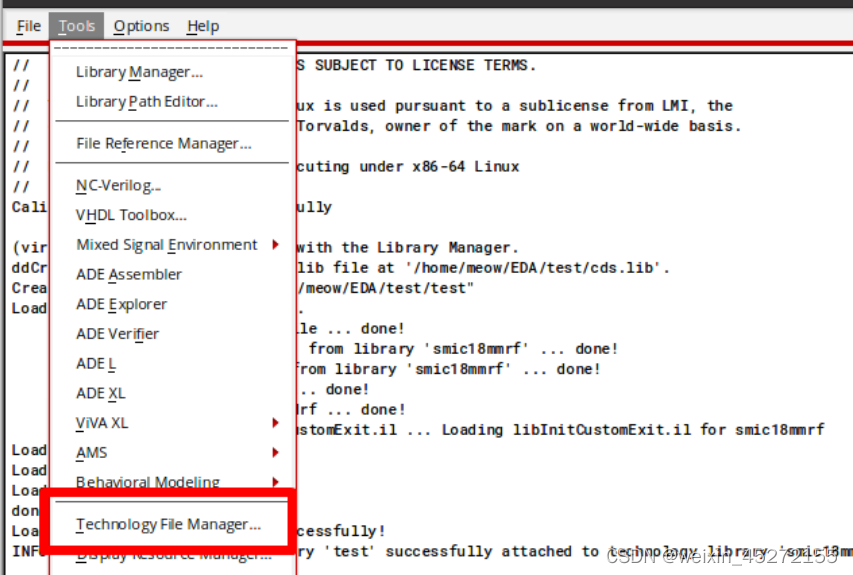
Task: Open the File menu
Action: coord(28,26)
